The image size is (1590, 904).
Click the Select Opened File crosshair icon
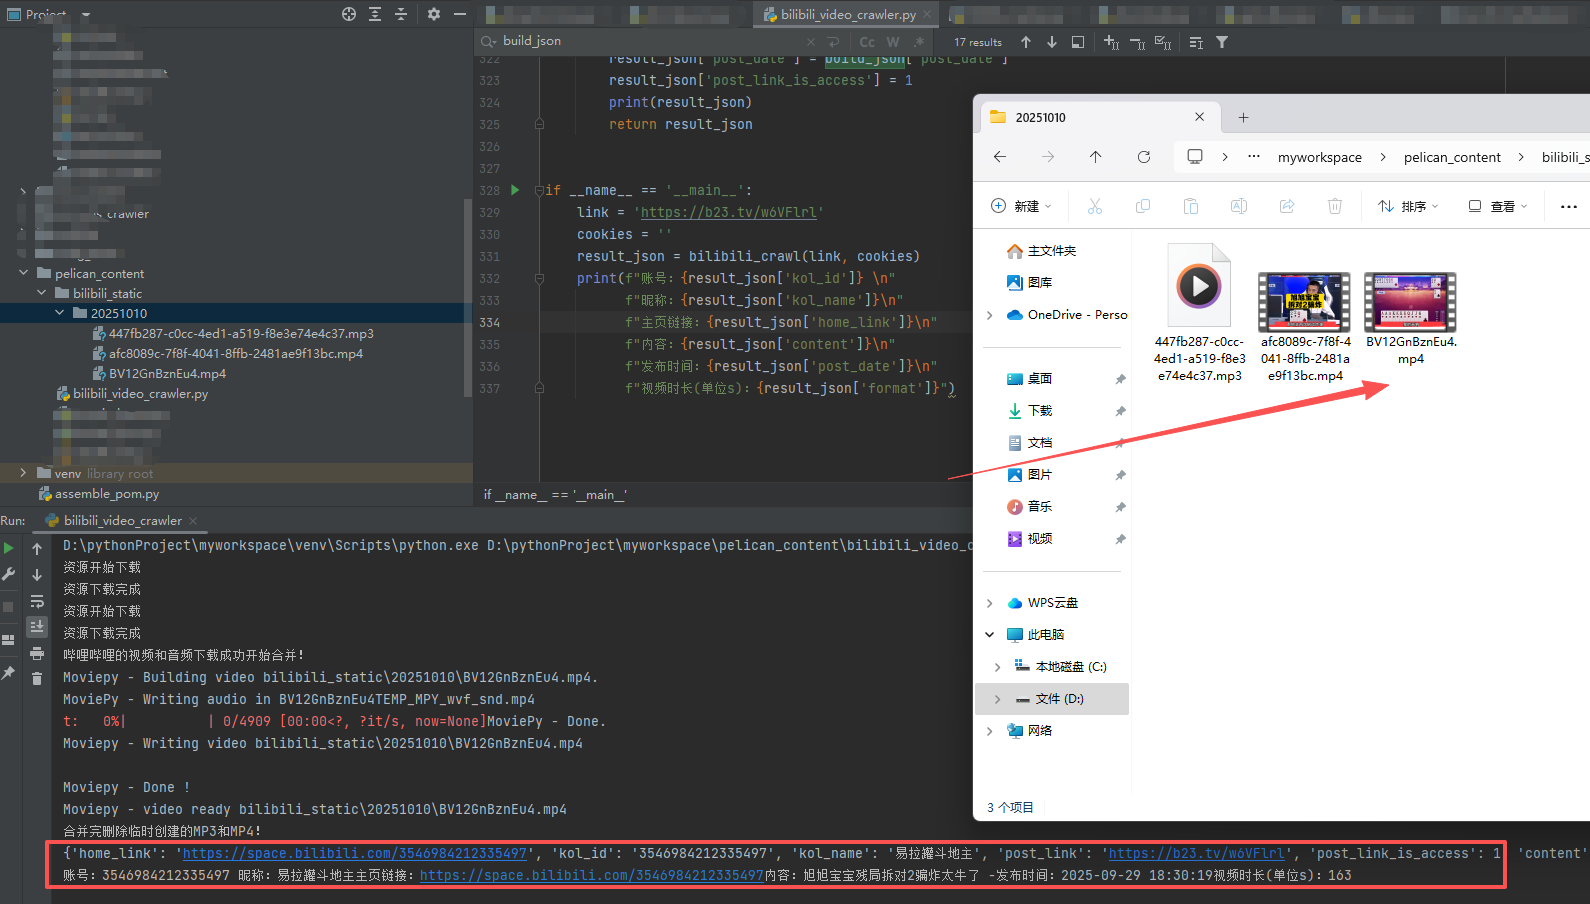pyautogui.click(x=349, y=14)
